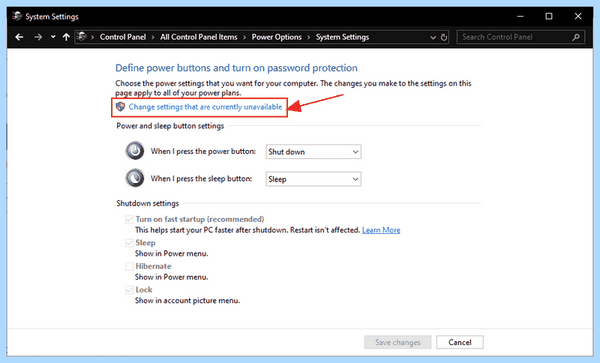
Task: Click the UAC shield icon
Action: [x=121, y=107]
